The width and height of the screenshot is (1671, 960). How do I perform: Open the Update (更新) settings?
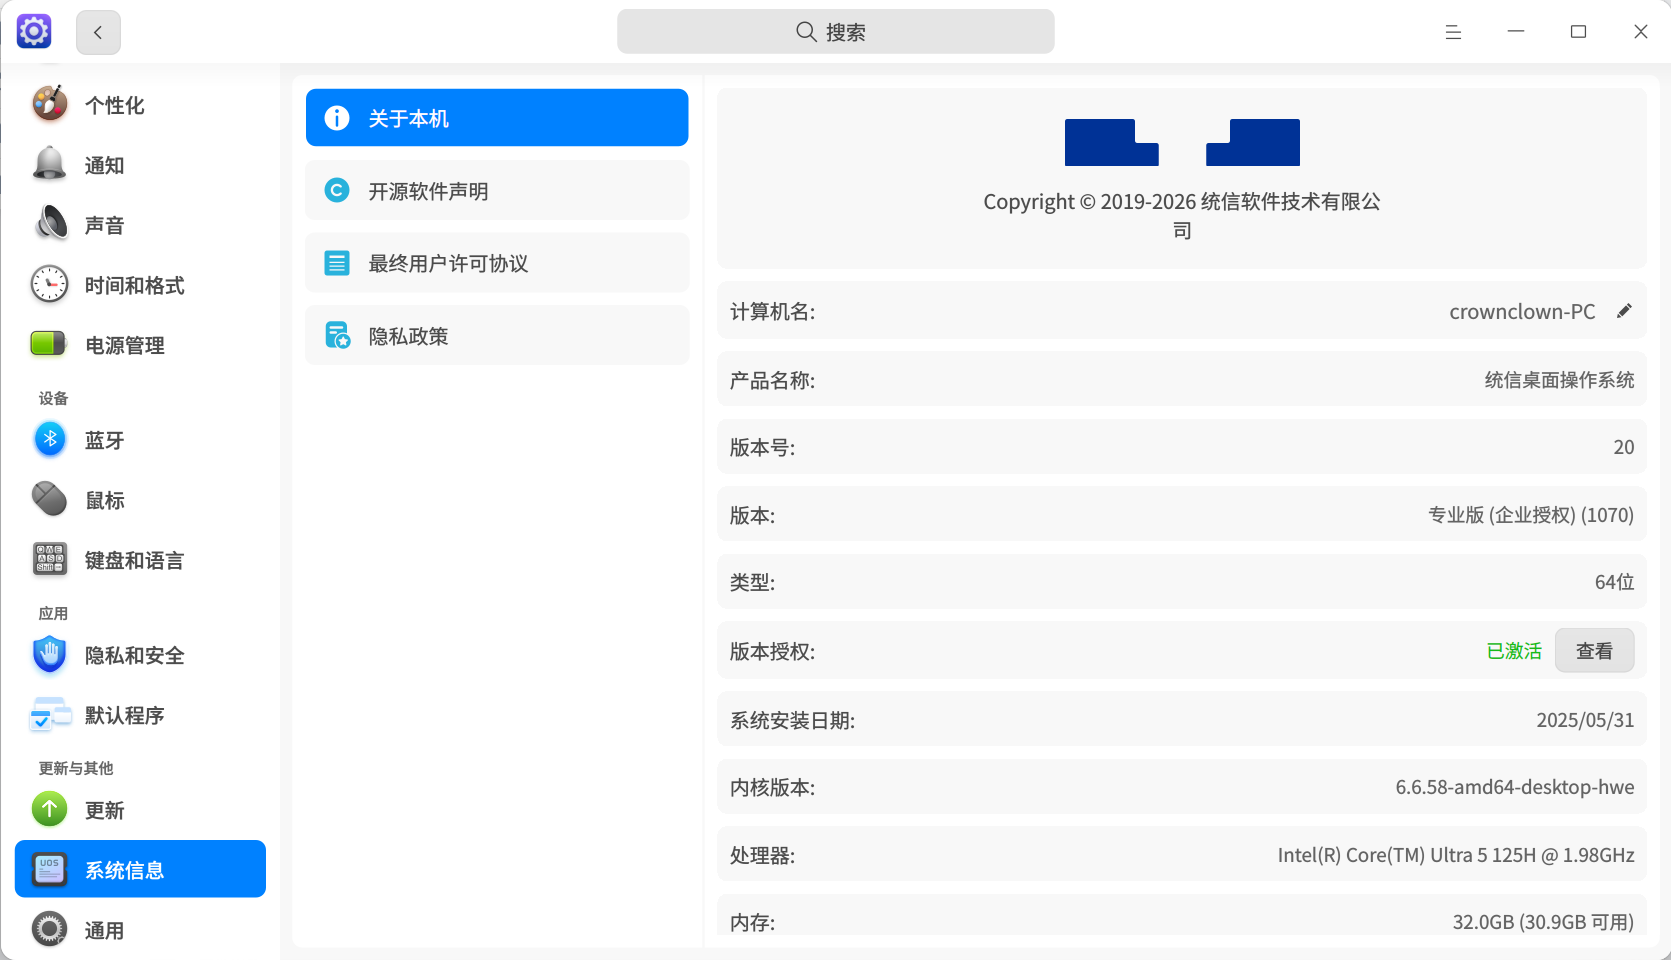[140, 810]
